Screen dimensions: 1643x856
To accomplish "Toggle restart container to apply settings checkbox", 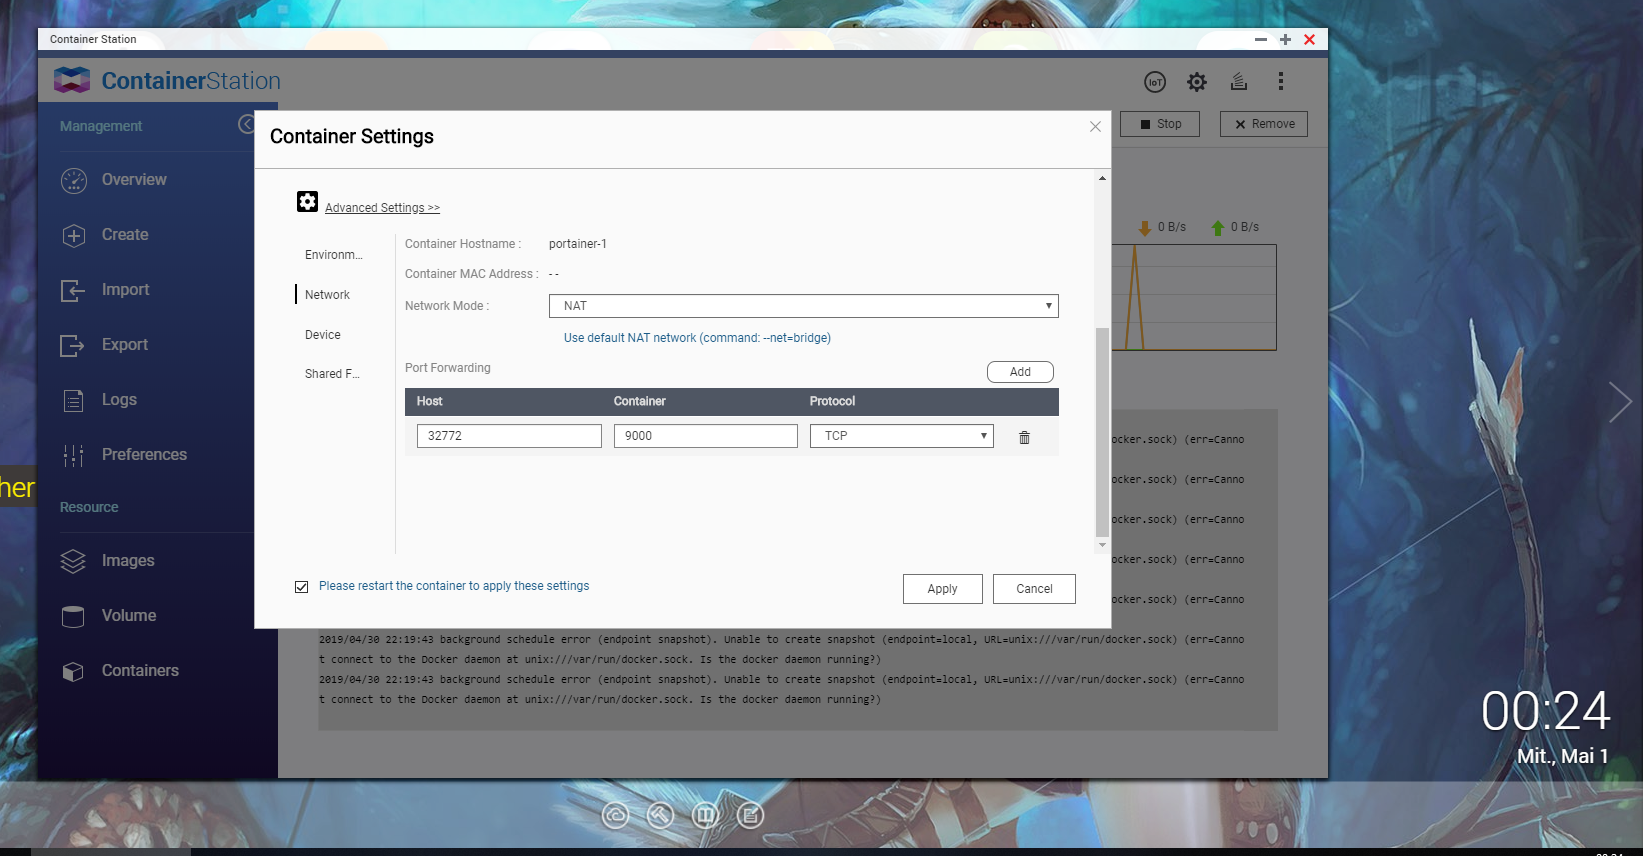I will point(301,587).
